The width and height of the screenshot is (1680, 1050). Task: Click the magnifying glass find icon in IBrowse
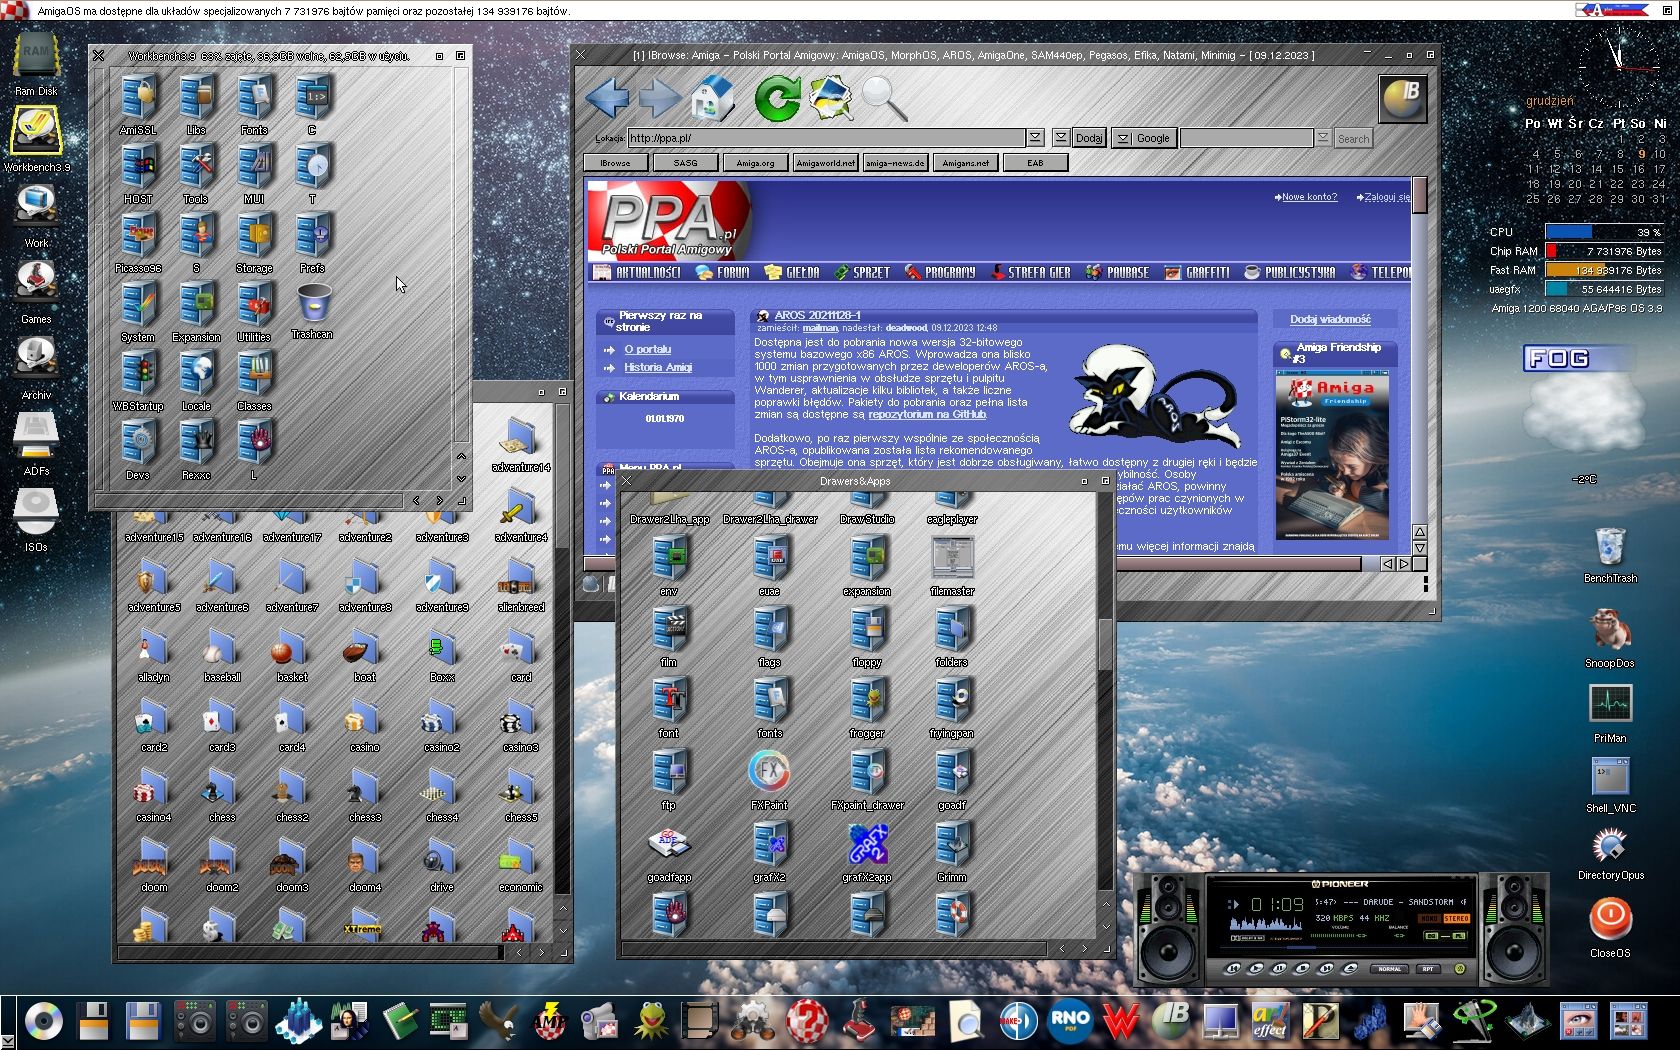tap(883, 98)
